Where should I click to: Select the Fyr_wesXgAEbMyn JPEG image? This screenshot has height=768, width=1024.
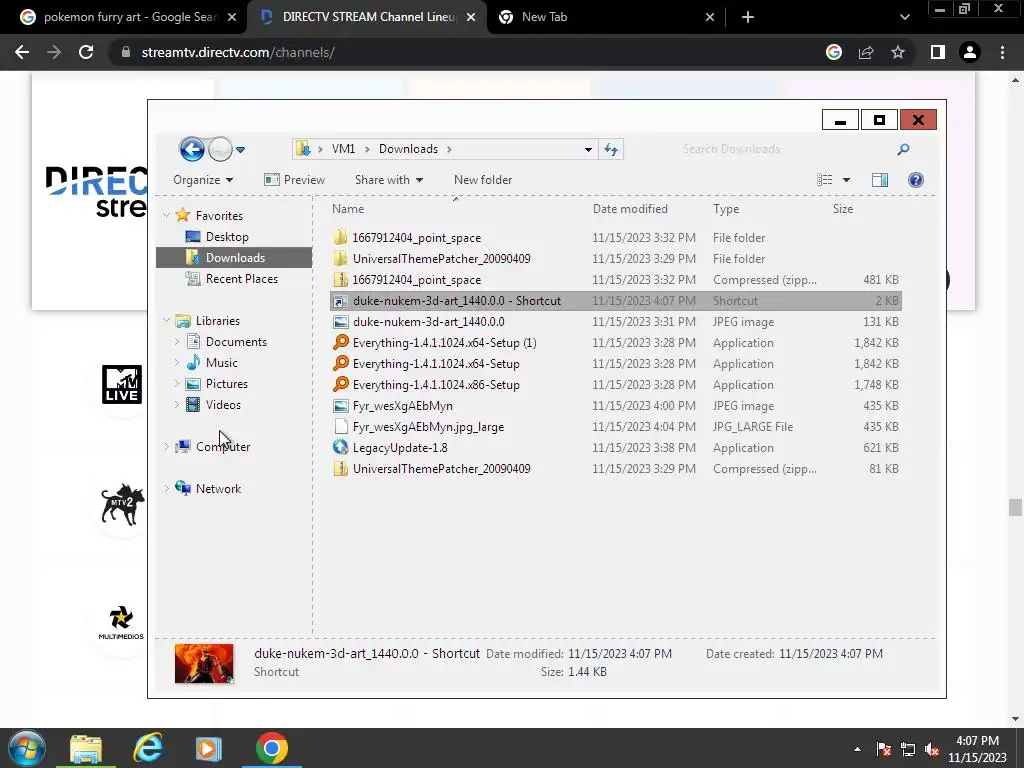click(616, 406)
